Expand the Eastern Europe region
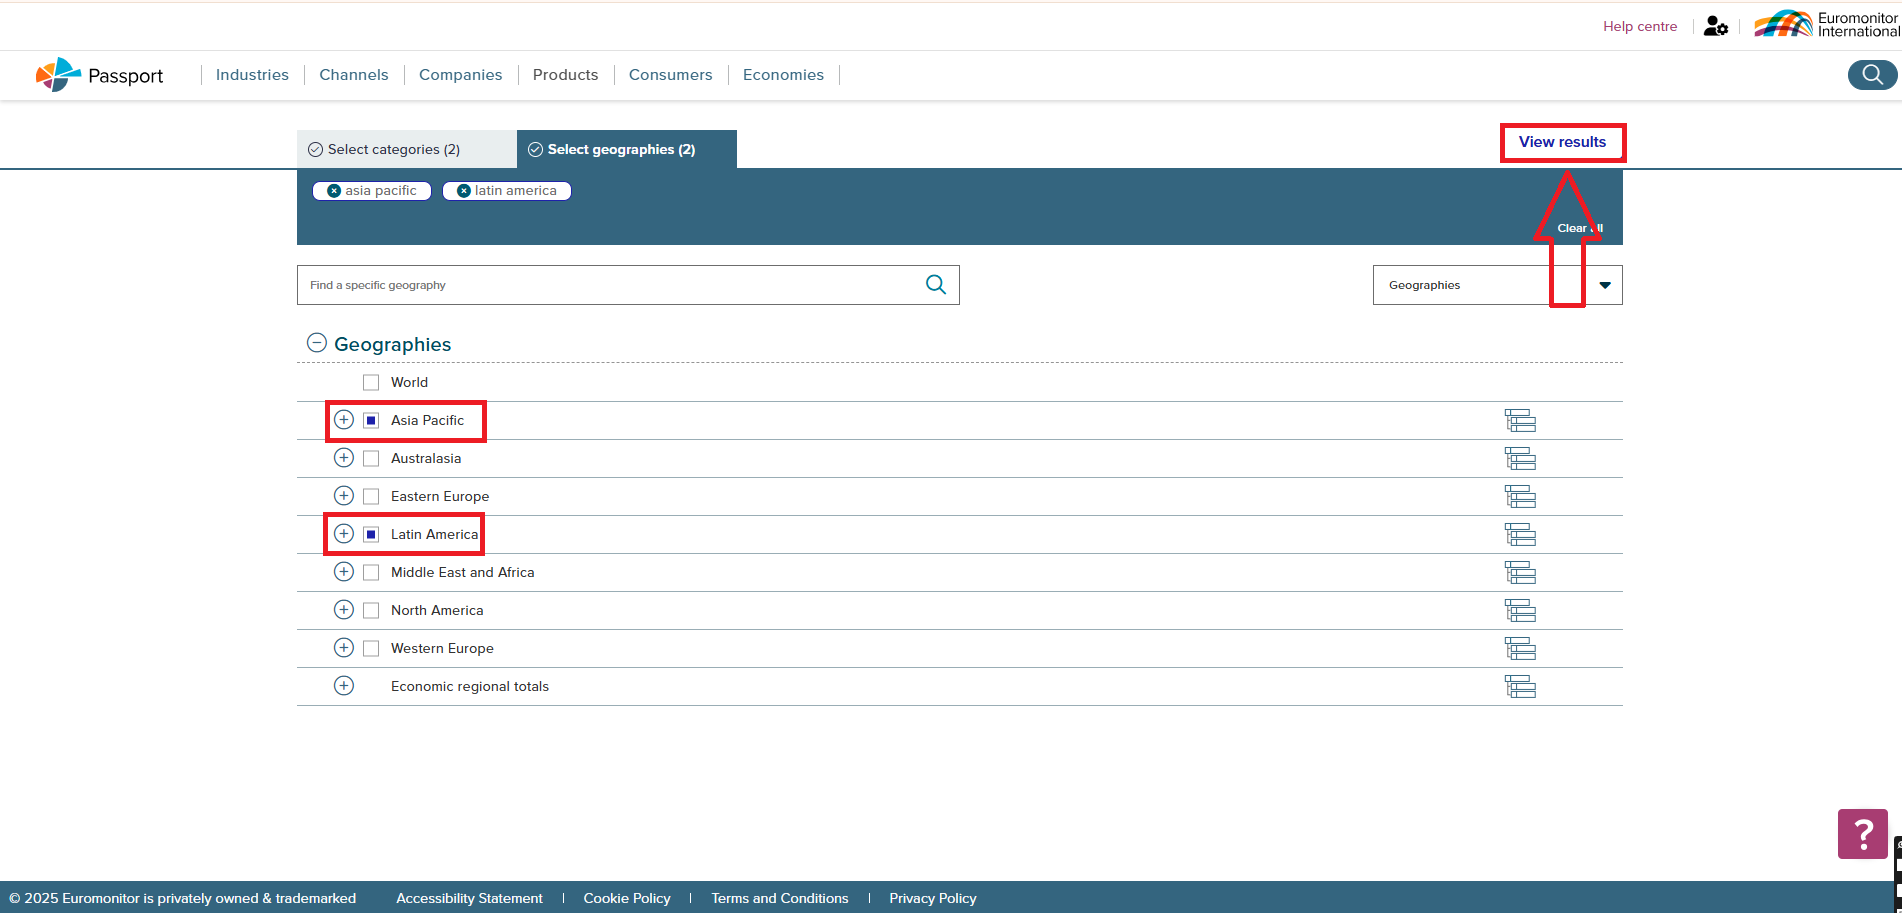1902x913 pixels. [x=344, y=496]
